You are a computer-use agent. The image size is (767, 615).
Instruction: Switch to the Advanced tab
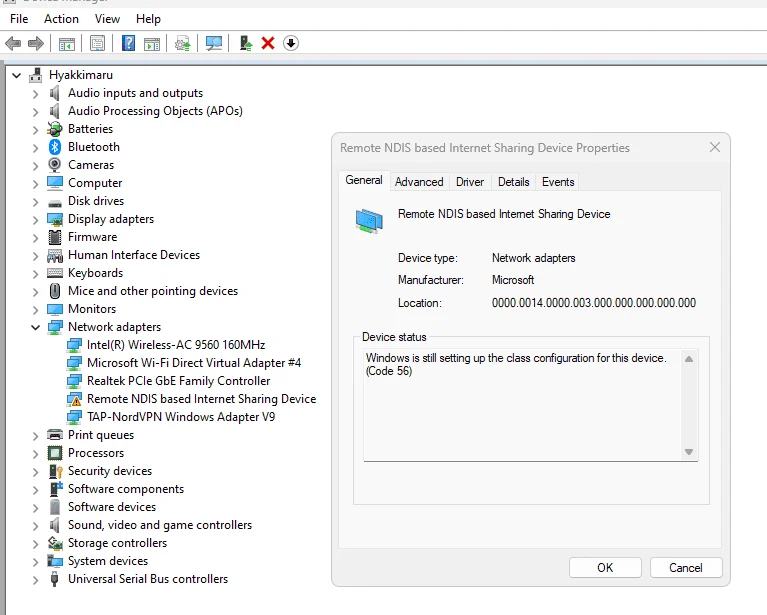419,182
